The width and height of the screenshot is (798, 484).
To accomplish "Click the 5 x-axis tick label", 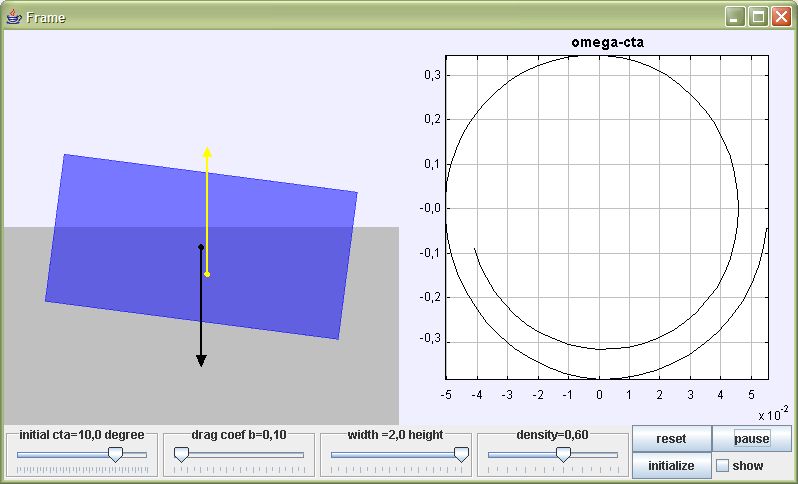I will (751, 395).
